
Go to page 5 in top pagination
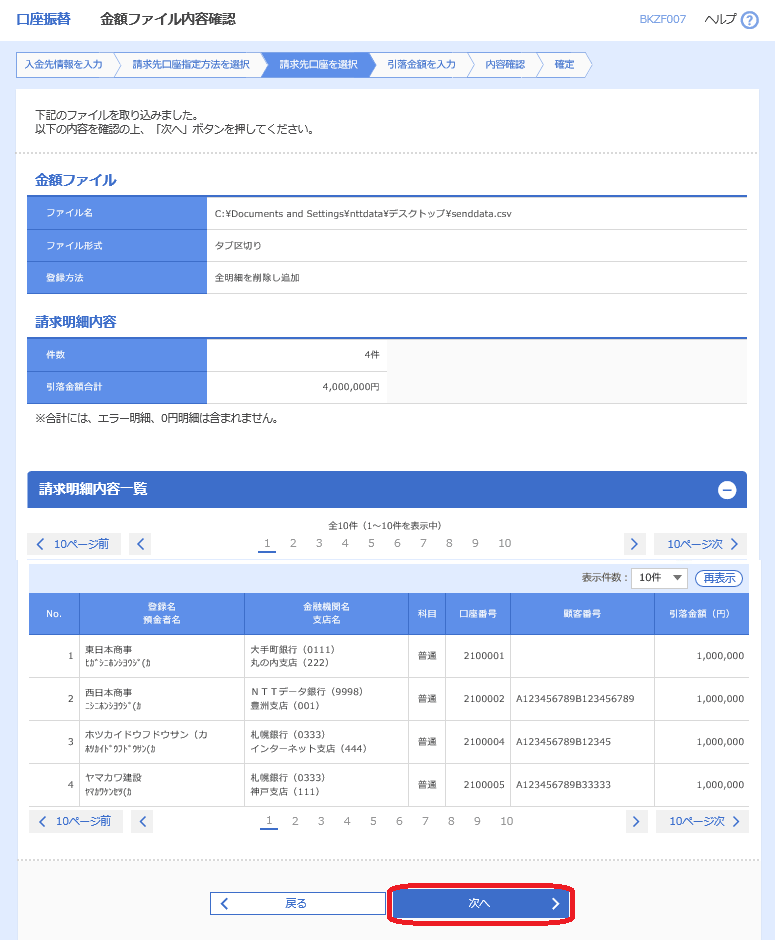(371, 543)
